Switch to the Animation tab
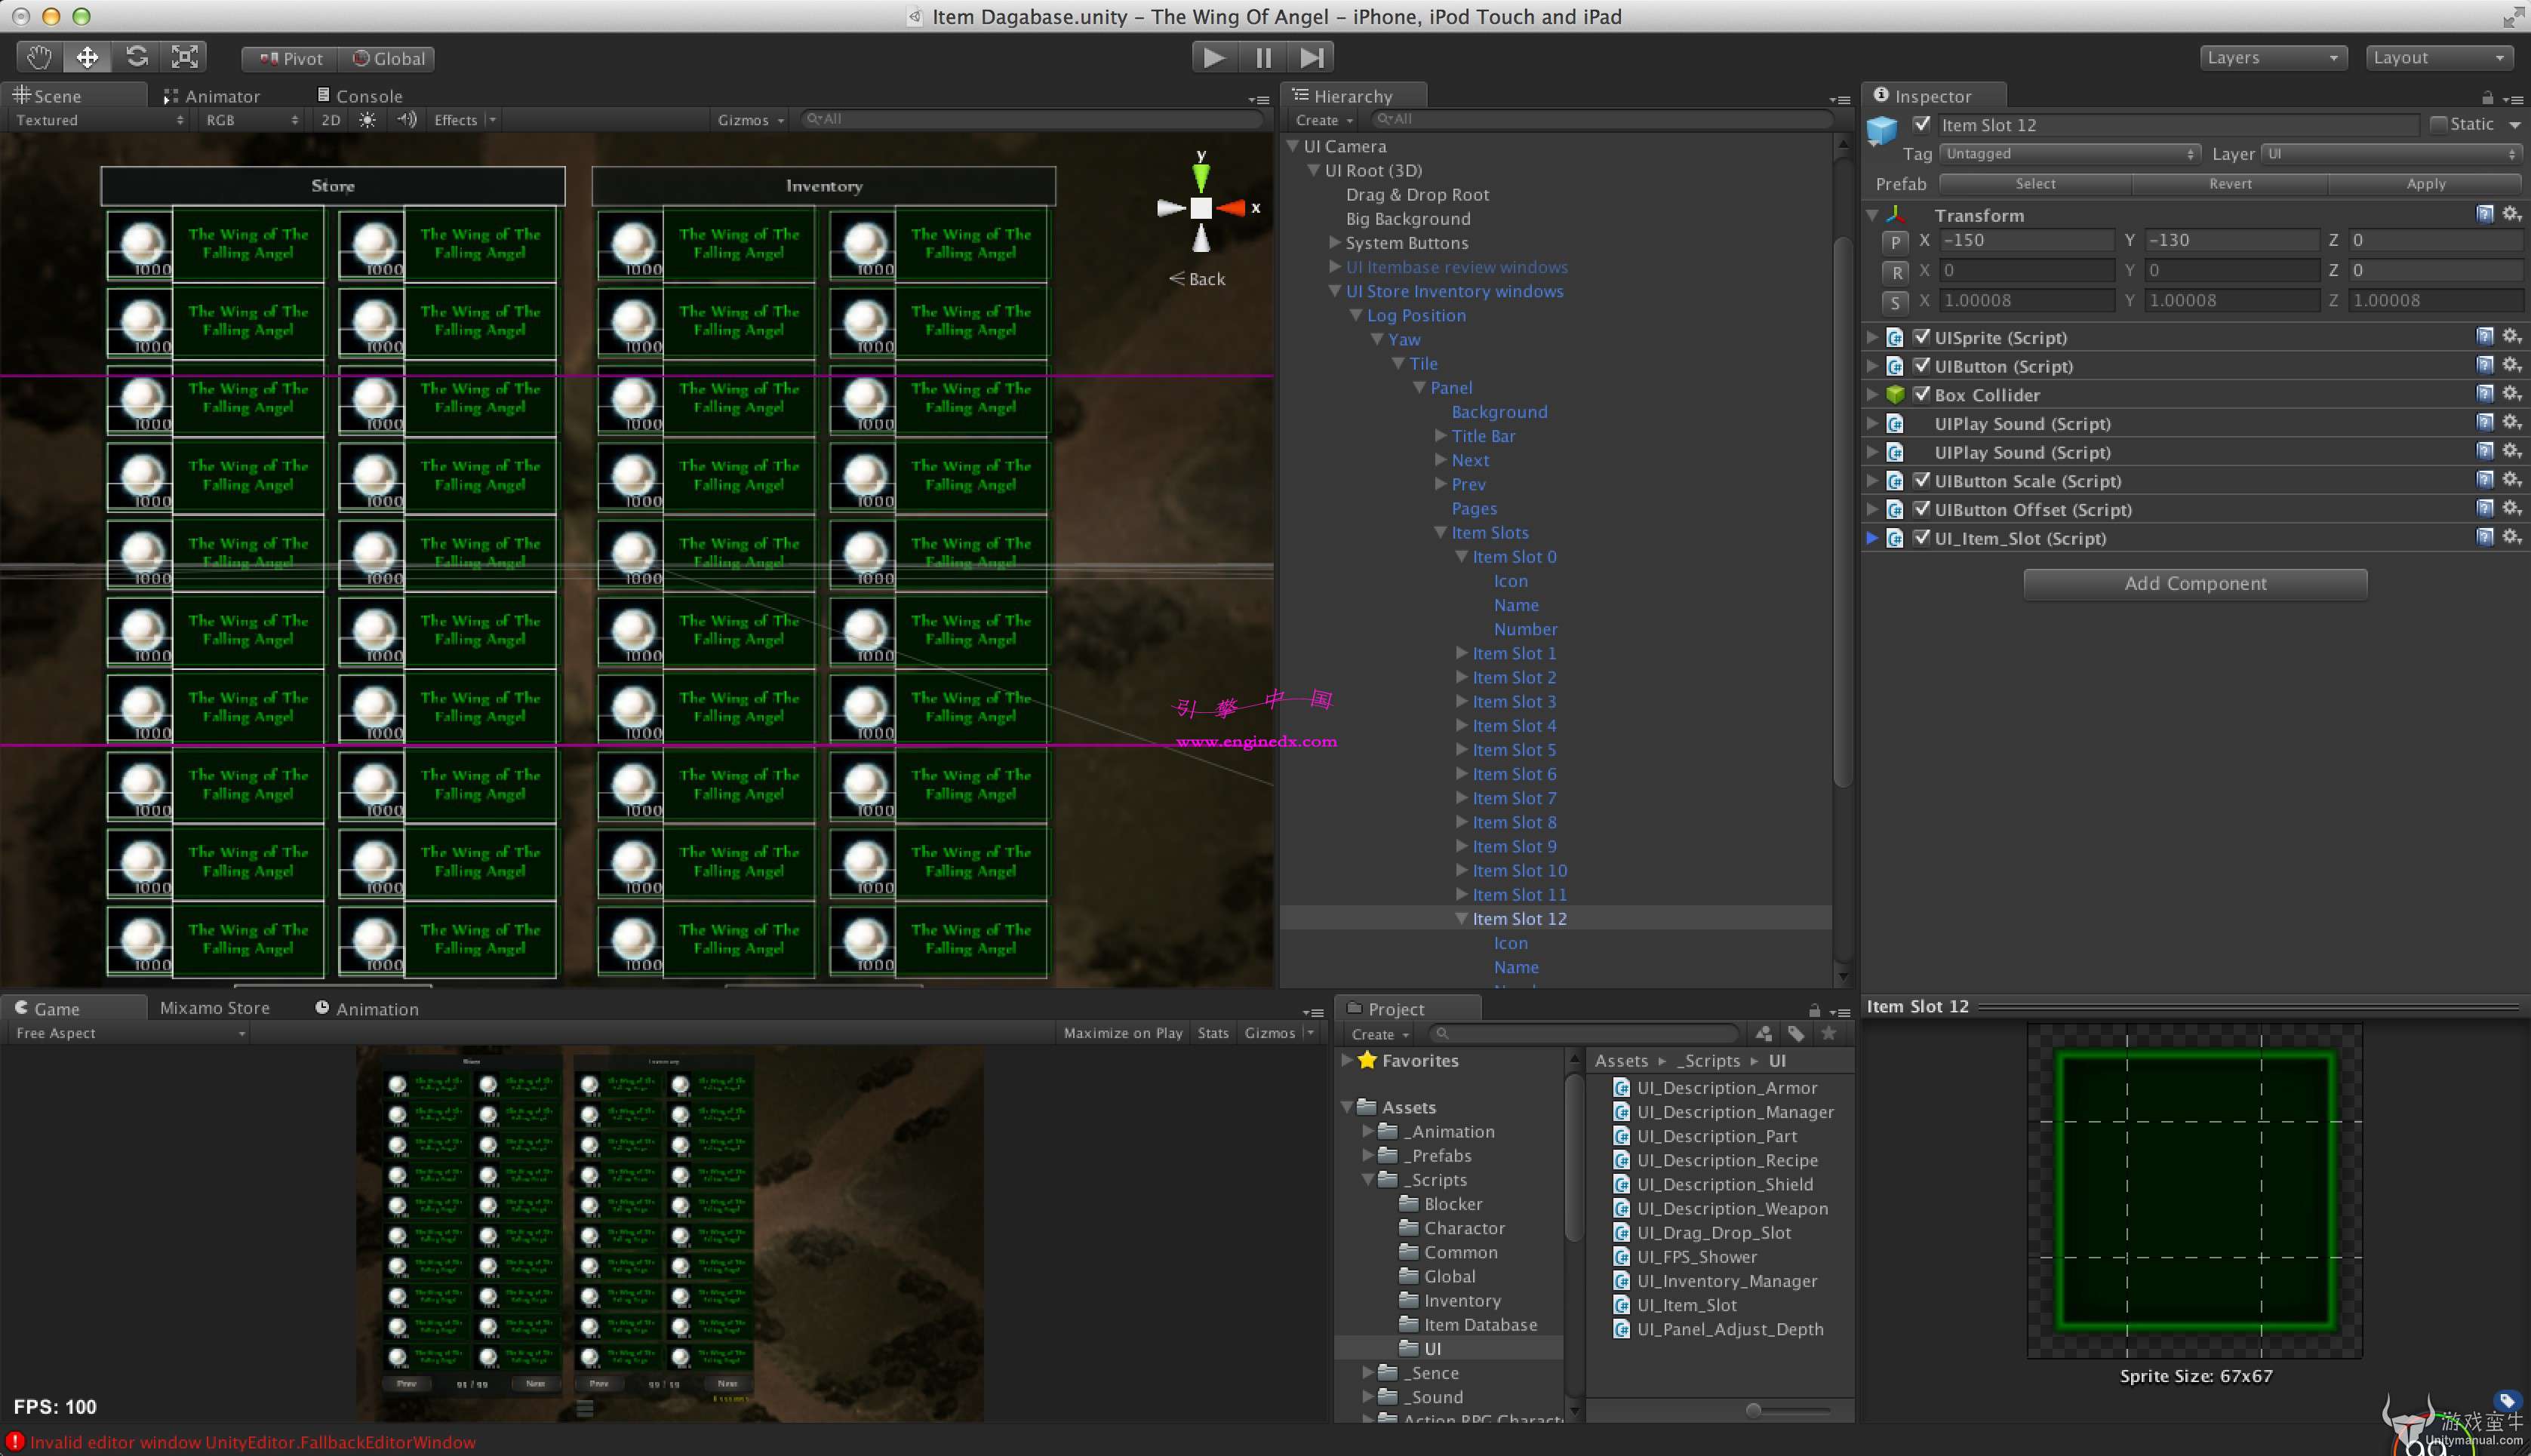 (x=367, y=1008)
